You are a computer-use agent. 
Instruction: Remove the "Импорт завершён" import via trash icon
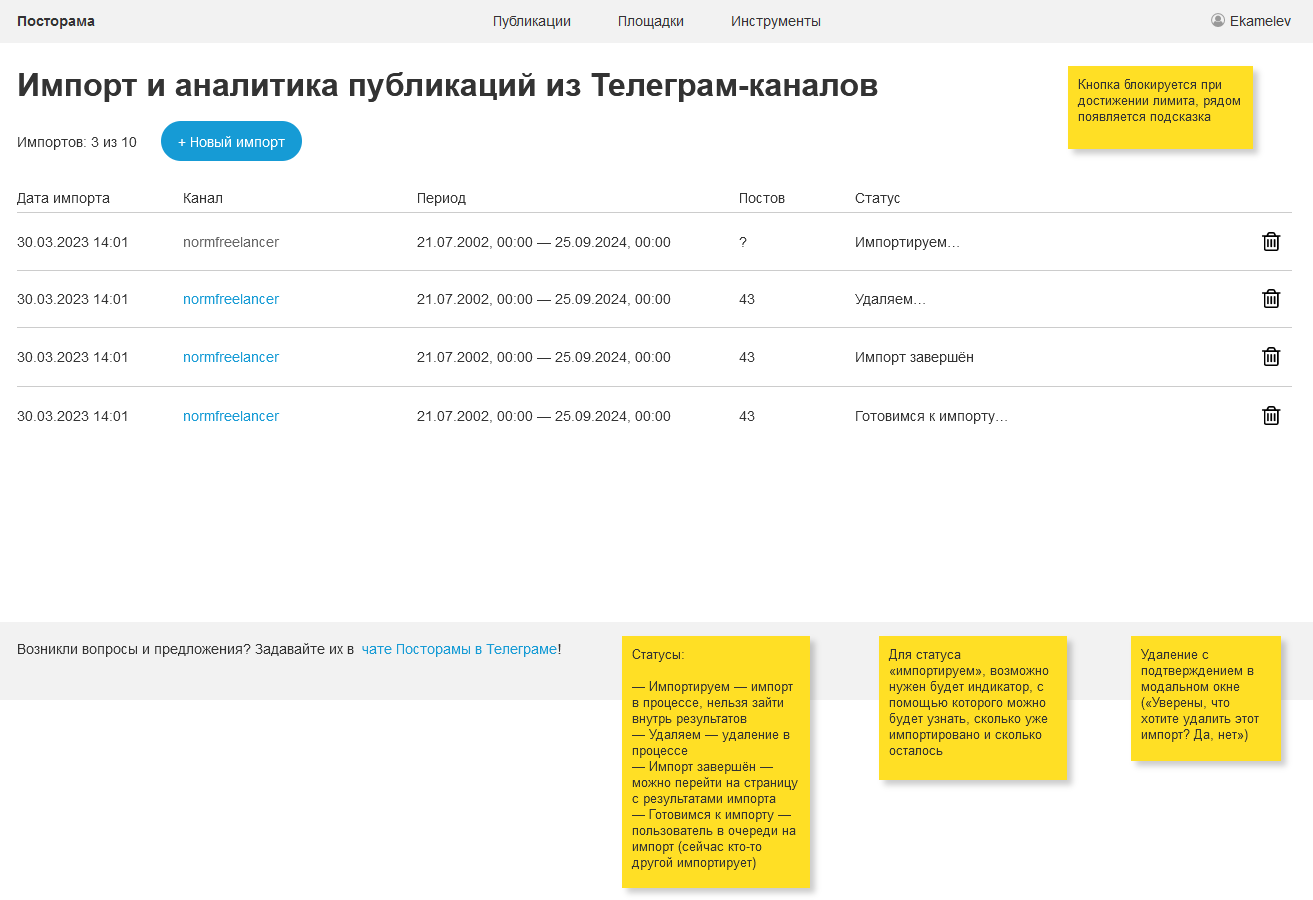(x=1271, y=356)
